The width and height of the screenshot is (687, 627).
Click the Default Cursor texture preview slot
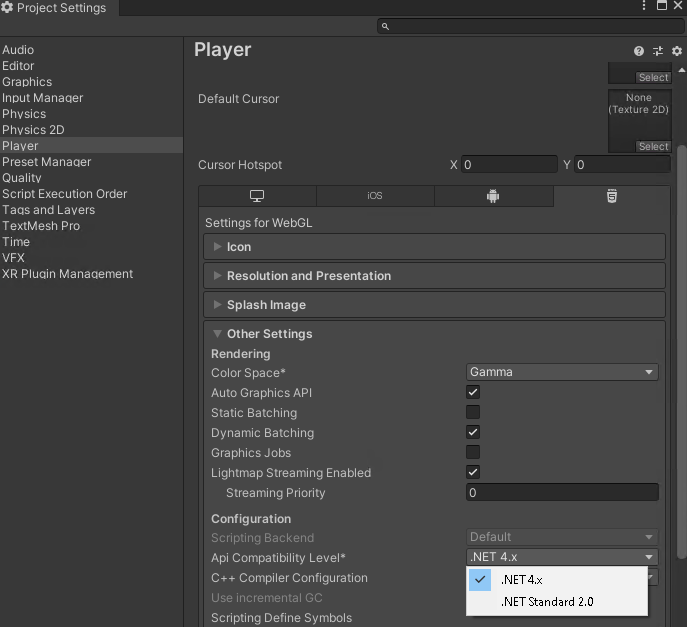pos(640,121)
